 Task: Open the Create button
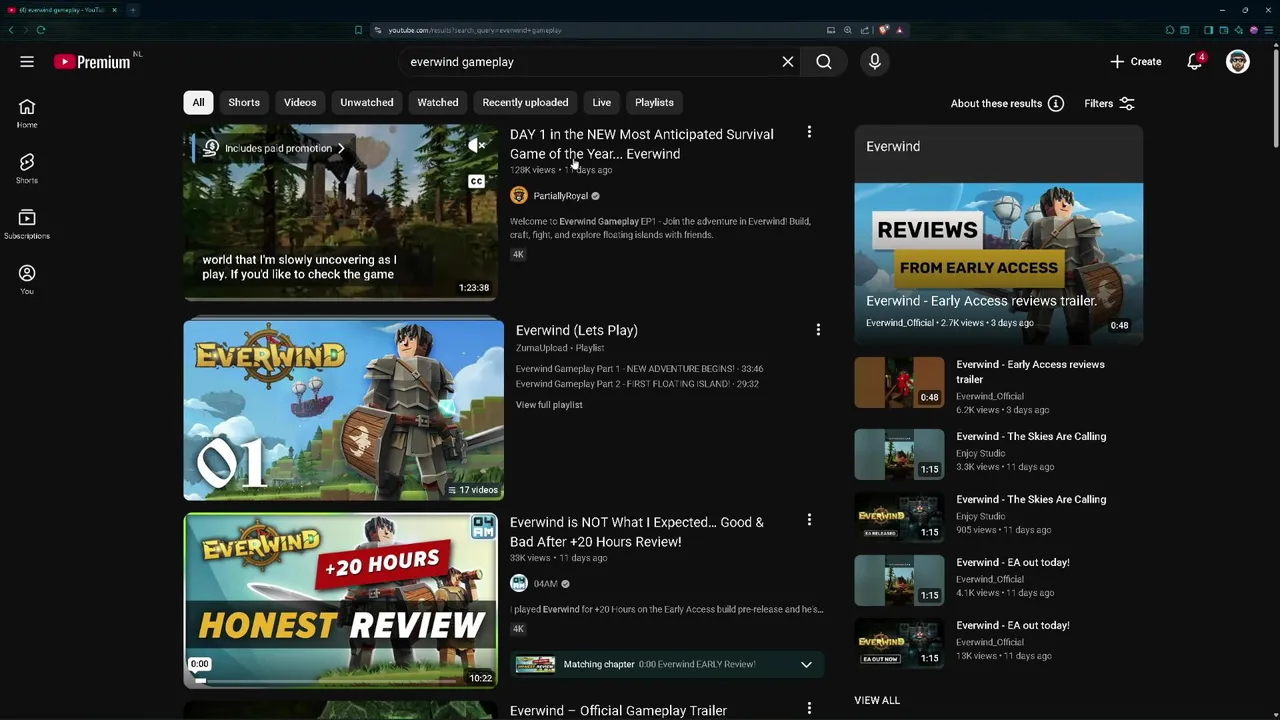1136,62
